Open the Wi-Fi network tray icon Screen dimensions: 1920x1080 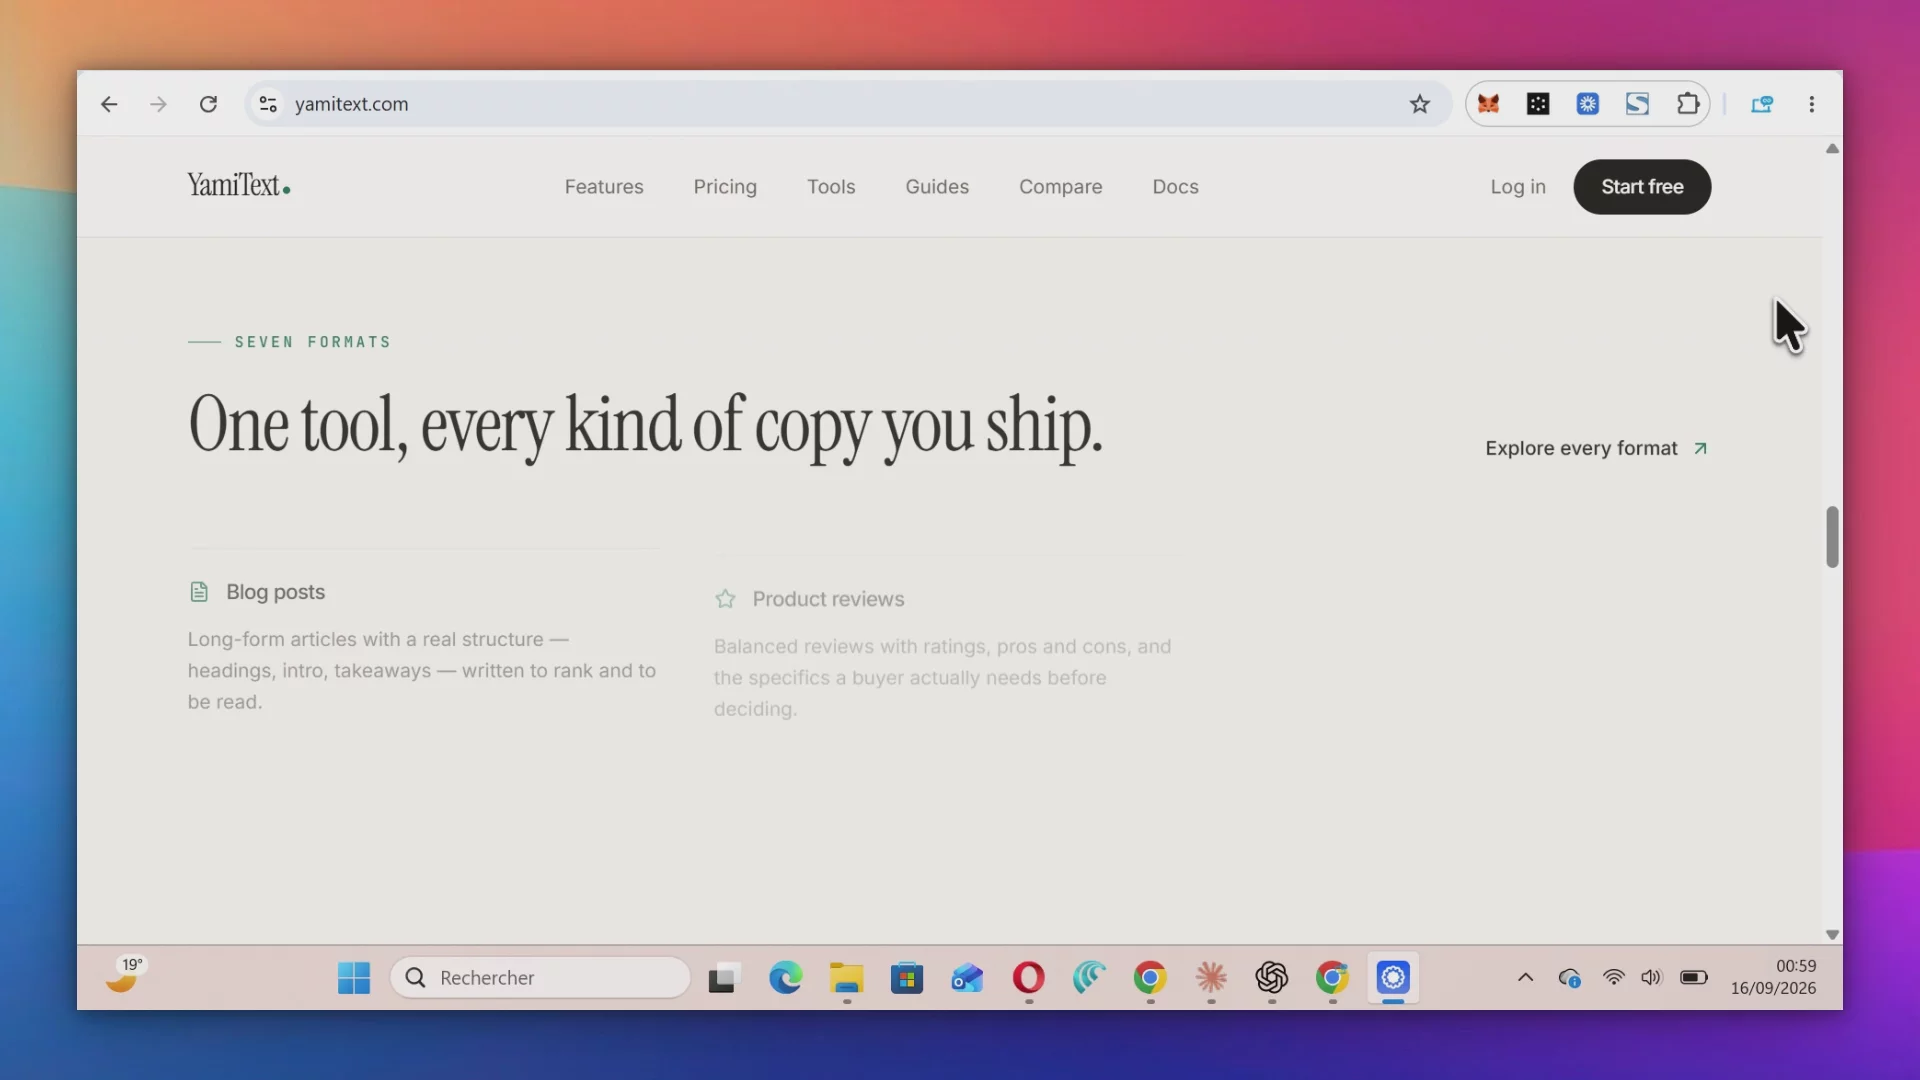pyautogui.click(x=1613, y=978)
